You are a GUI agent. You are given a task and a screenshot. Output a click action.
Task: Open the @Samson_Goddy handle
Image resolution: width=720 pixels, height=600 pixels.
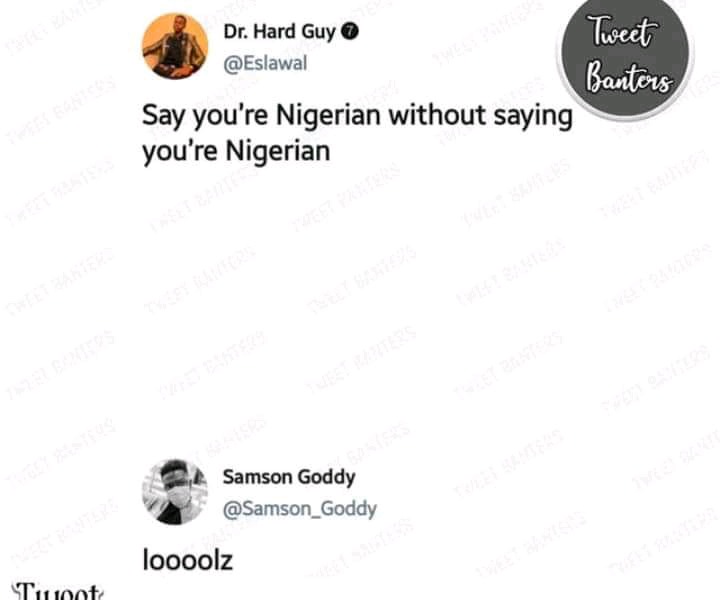300,509
